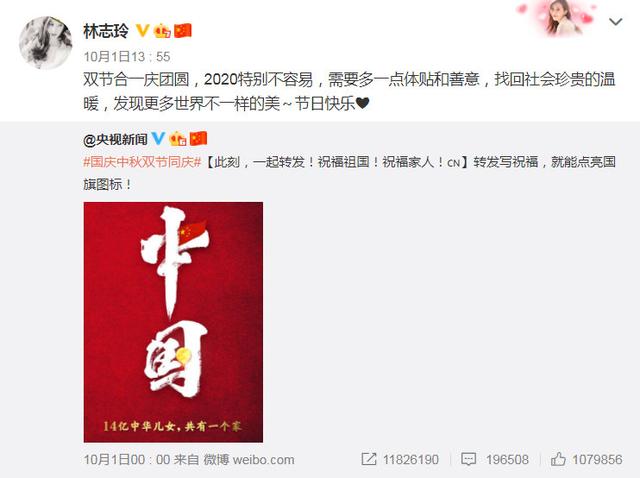Screen dimensions: 640x478
Task: Open the post options chevron menu
Action: coord(616,22)
